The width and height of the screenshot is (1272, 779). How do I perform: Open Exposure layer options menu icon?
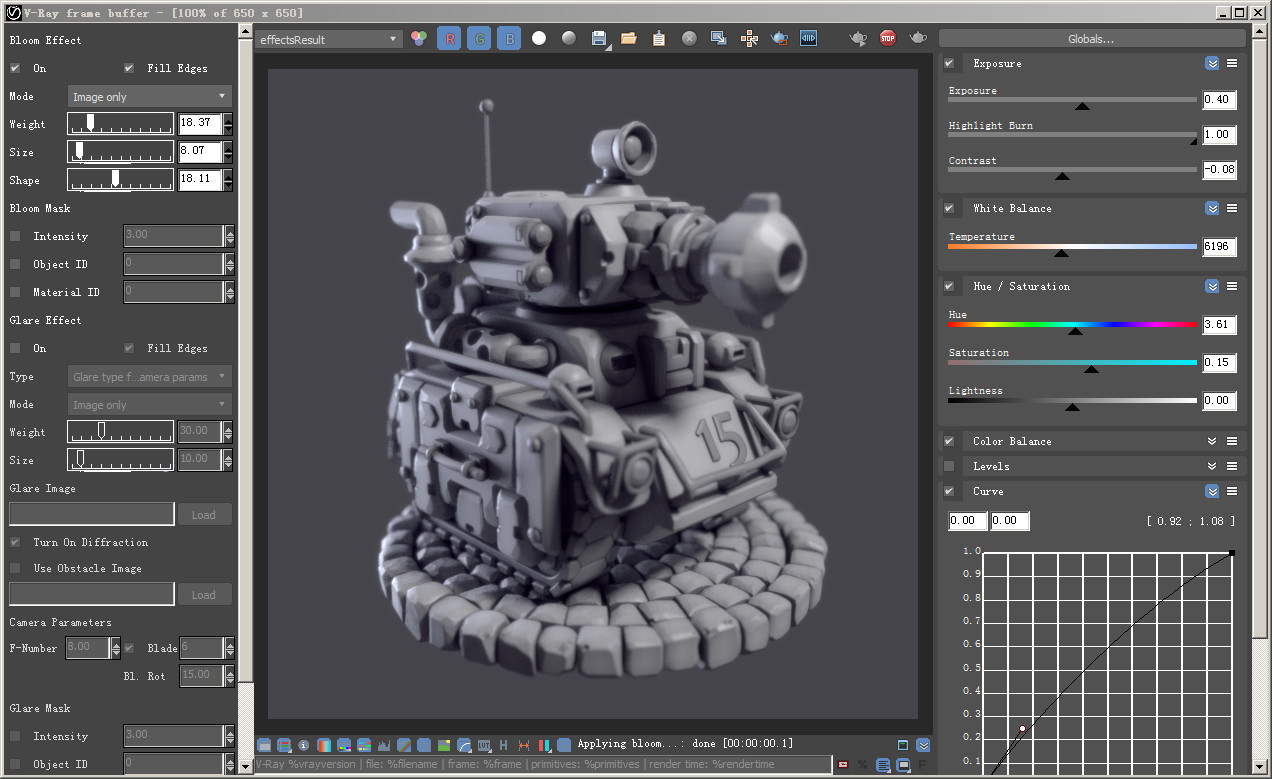(1232, 63)
